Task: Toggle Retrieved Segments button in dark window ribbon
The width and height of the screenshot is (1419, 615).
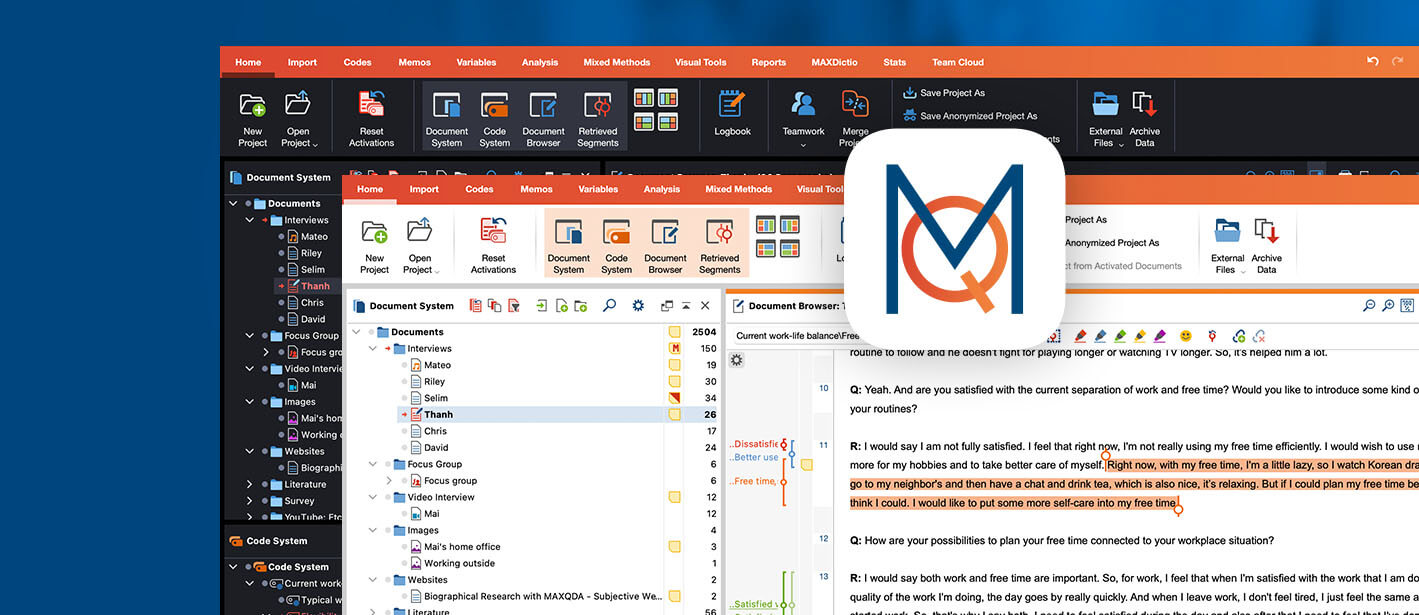Action: click(x=598, y=118)
